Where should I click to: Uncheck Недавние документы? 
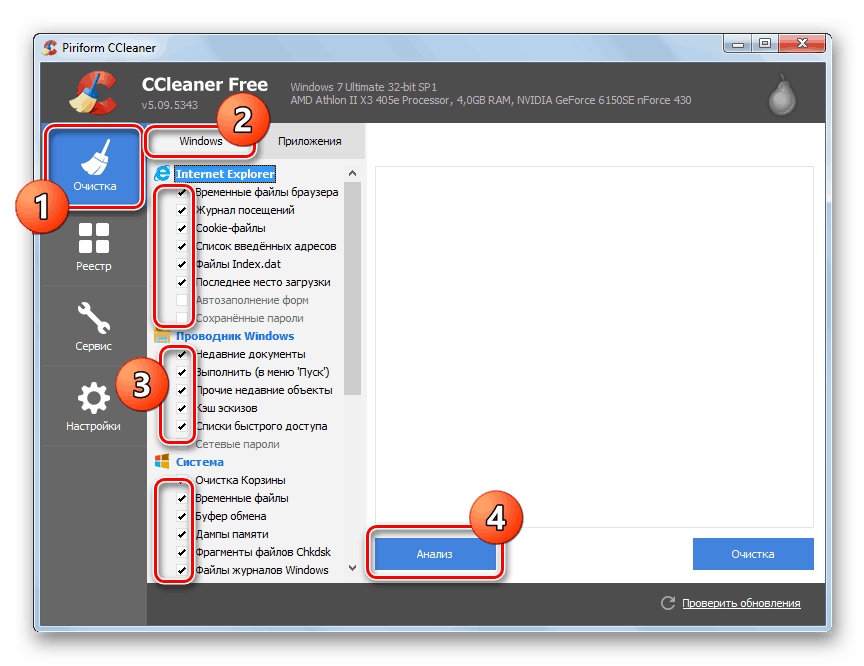pos(182,354)
